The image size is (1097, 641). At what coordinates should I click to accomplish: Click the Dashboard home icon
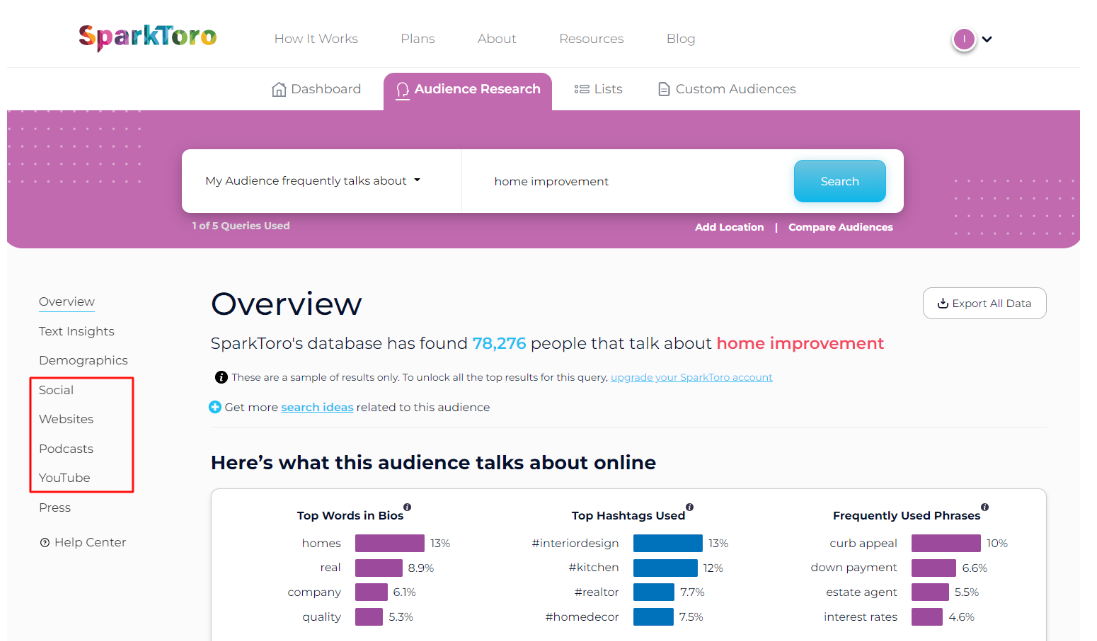(278, 89)
